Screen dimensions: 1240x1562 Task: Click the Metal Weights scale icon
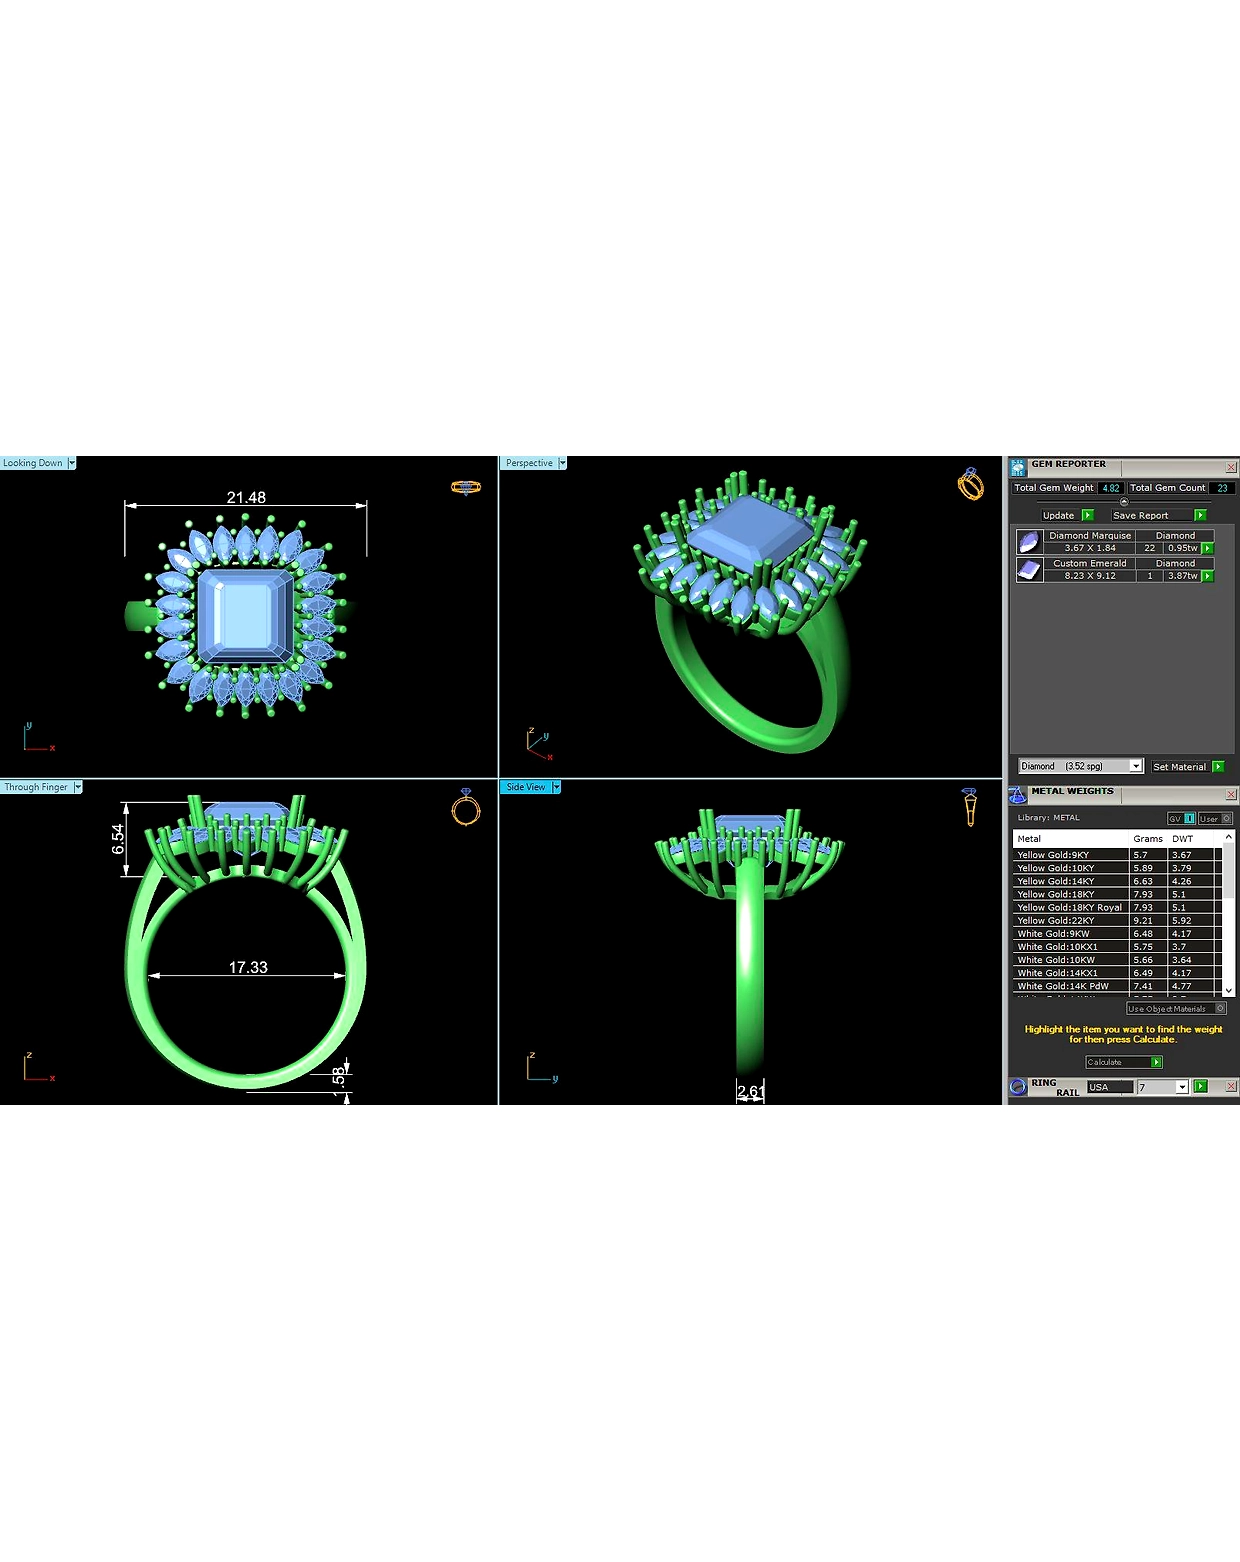tap(1017, 795)
